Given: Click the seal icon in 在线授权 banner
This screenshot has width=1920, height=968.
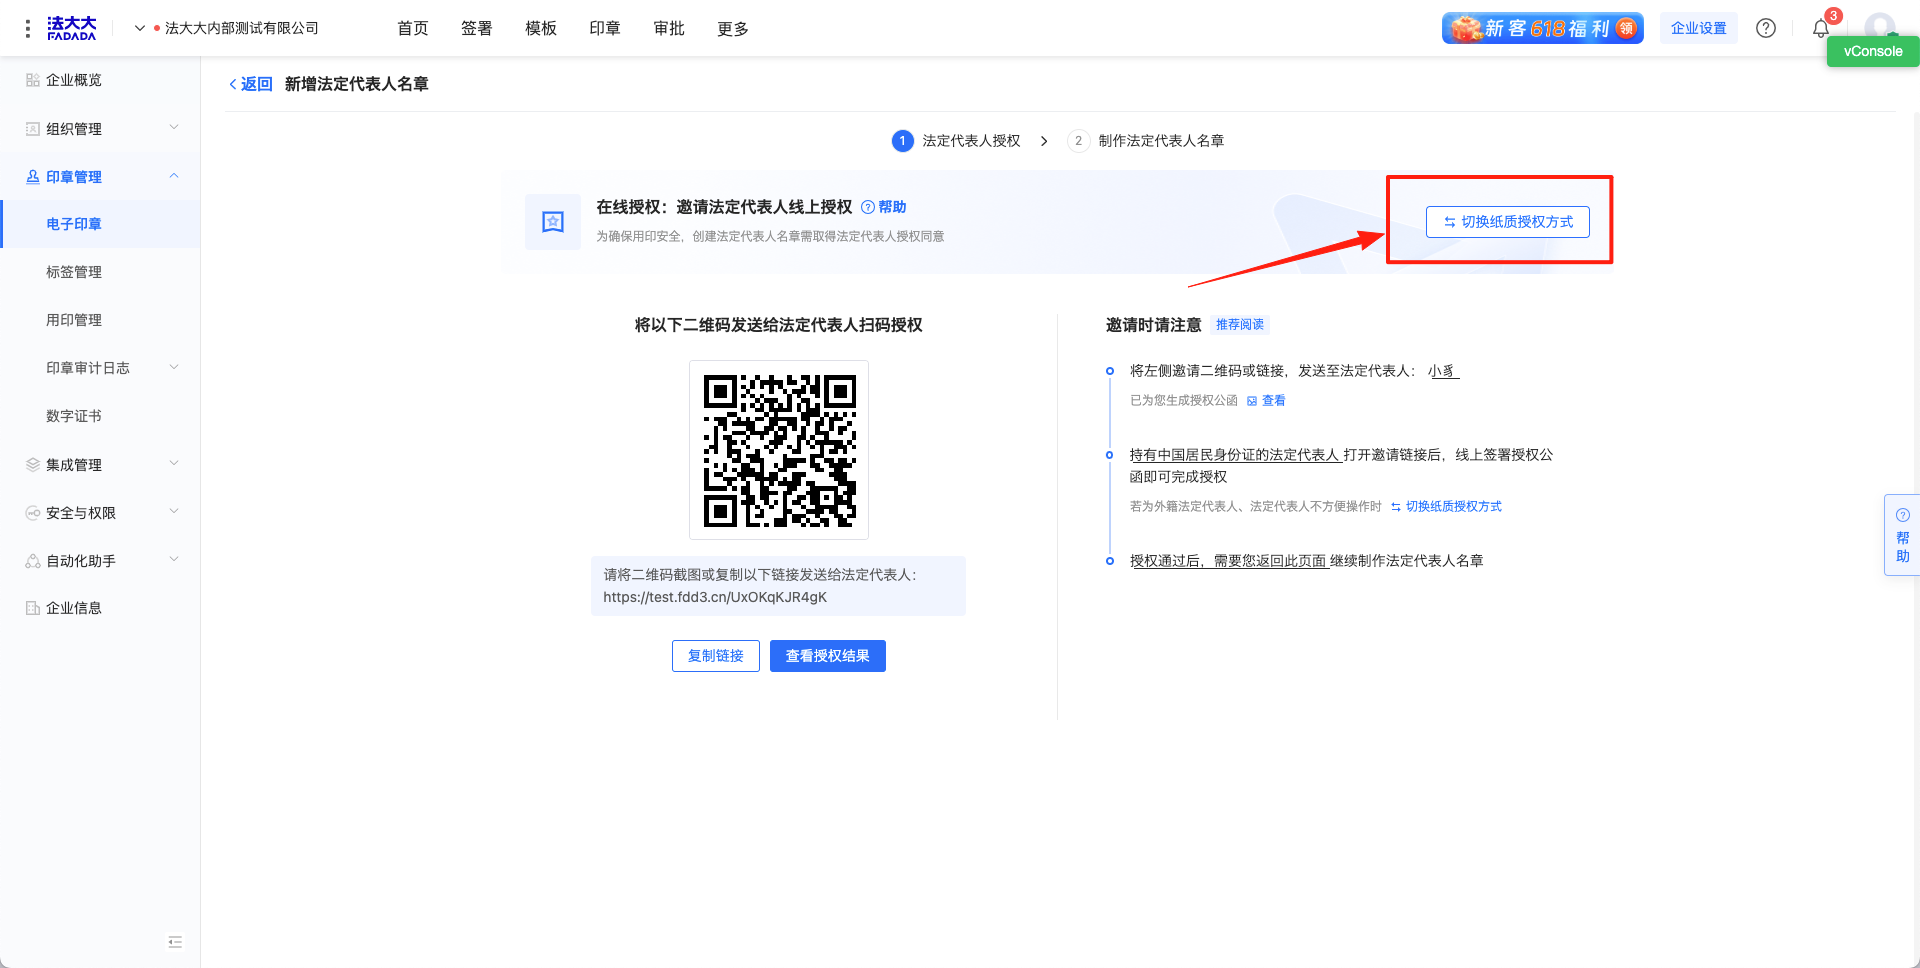Looking at the screenshot, I should [553, 222].
